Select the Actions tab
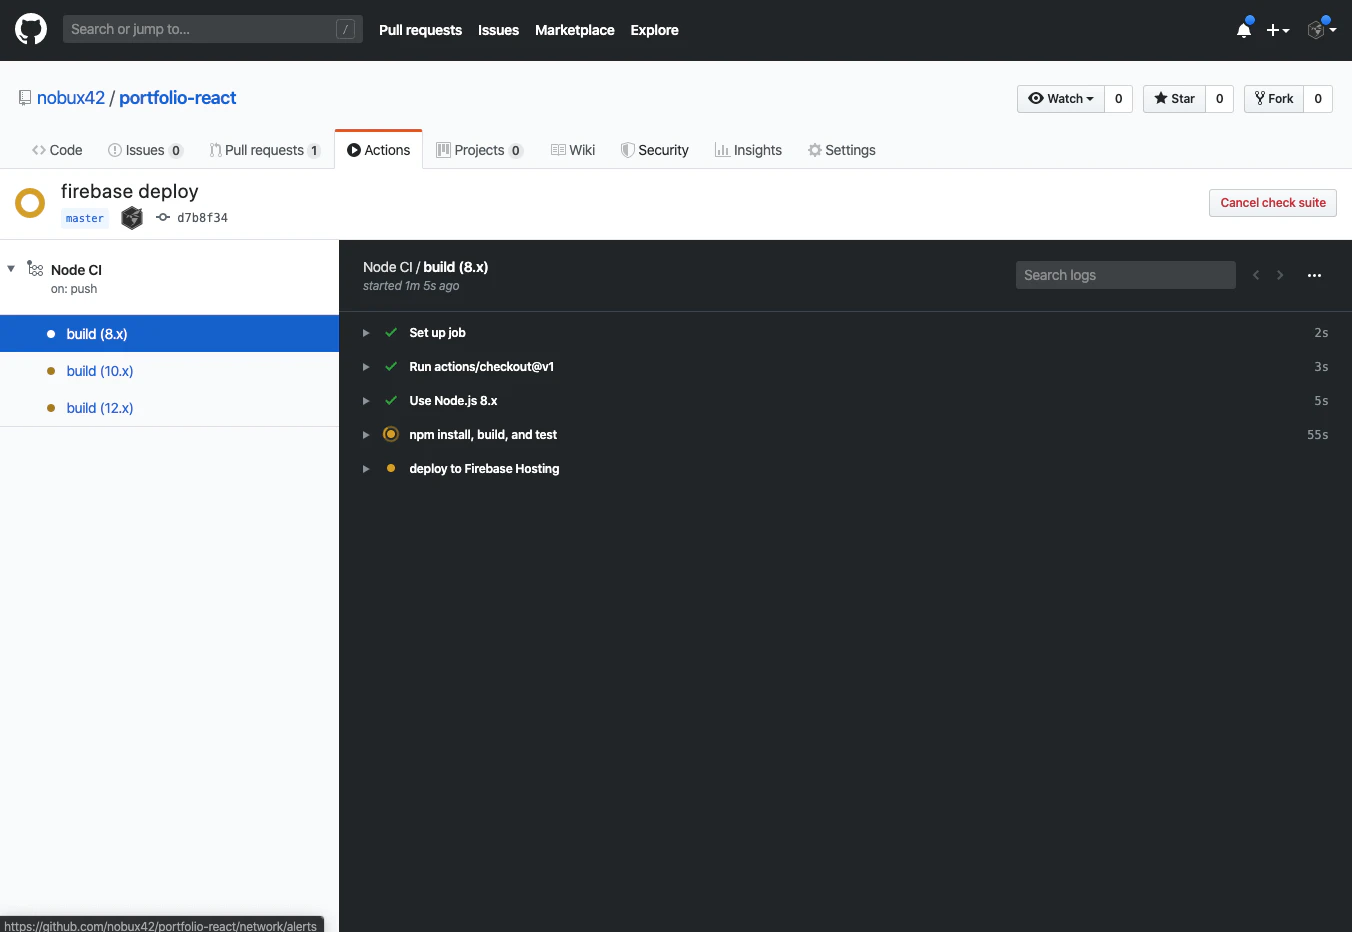The height and width of the screenshot is (932, 1352). pyautogui.click(x=379, y=150)
